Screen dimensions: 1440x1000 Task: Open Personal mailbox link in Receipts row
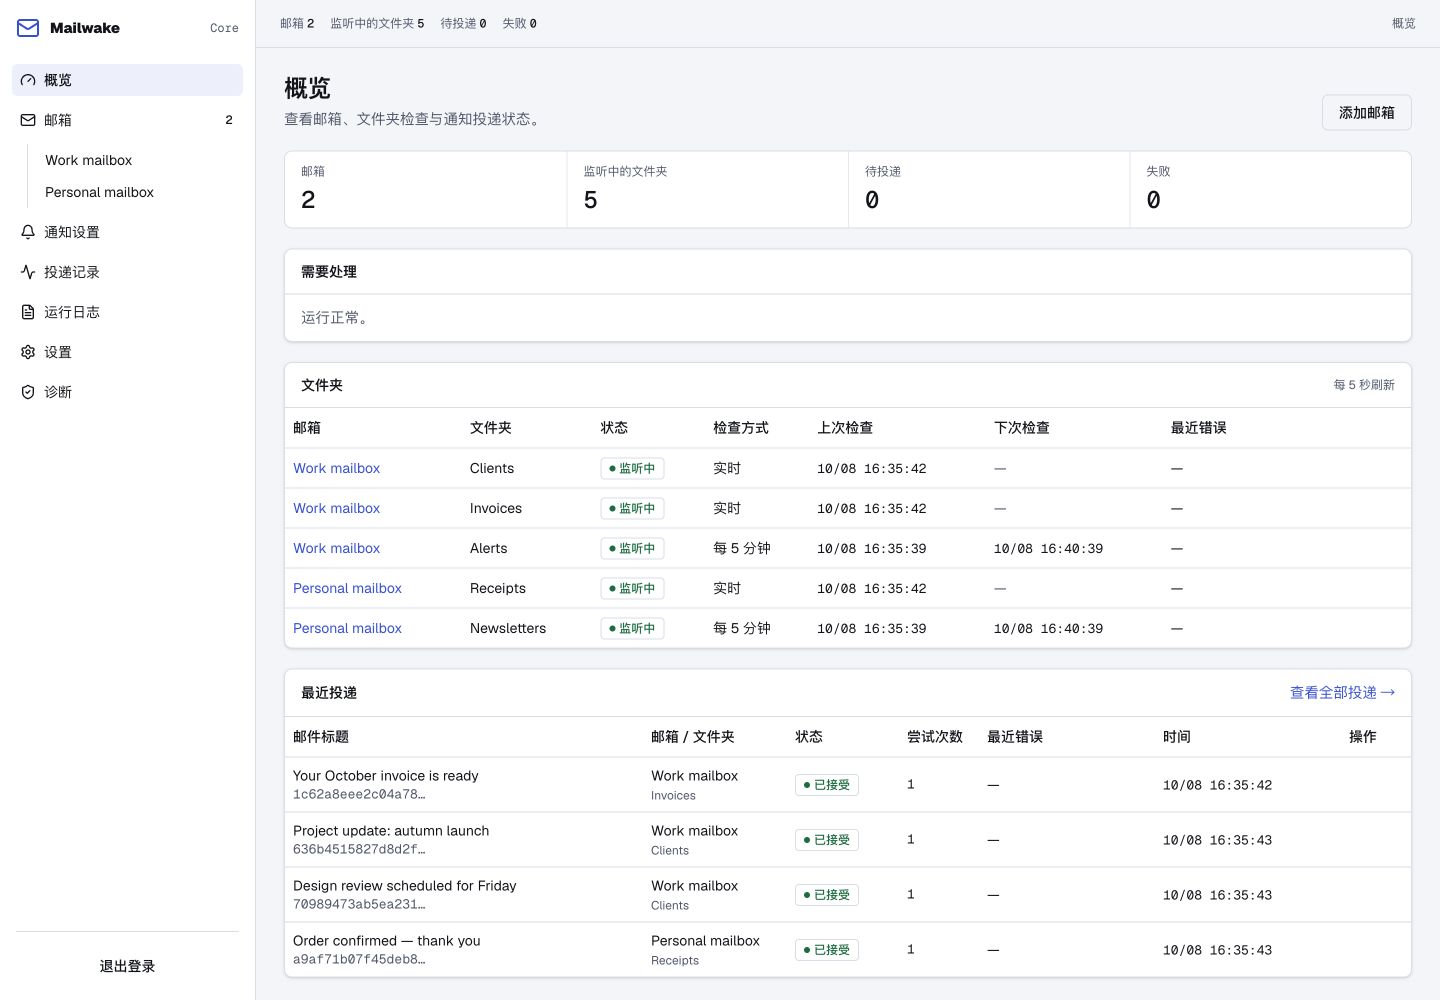tap(347, 588)
